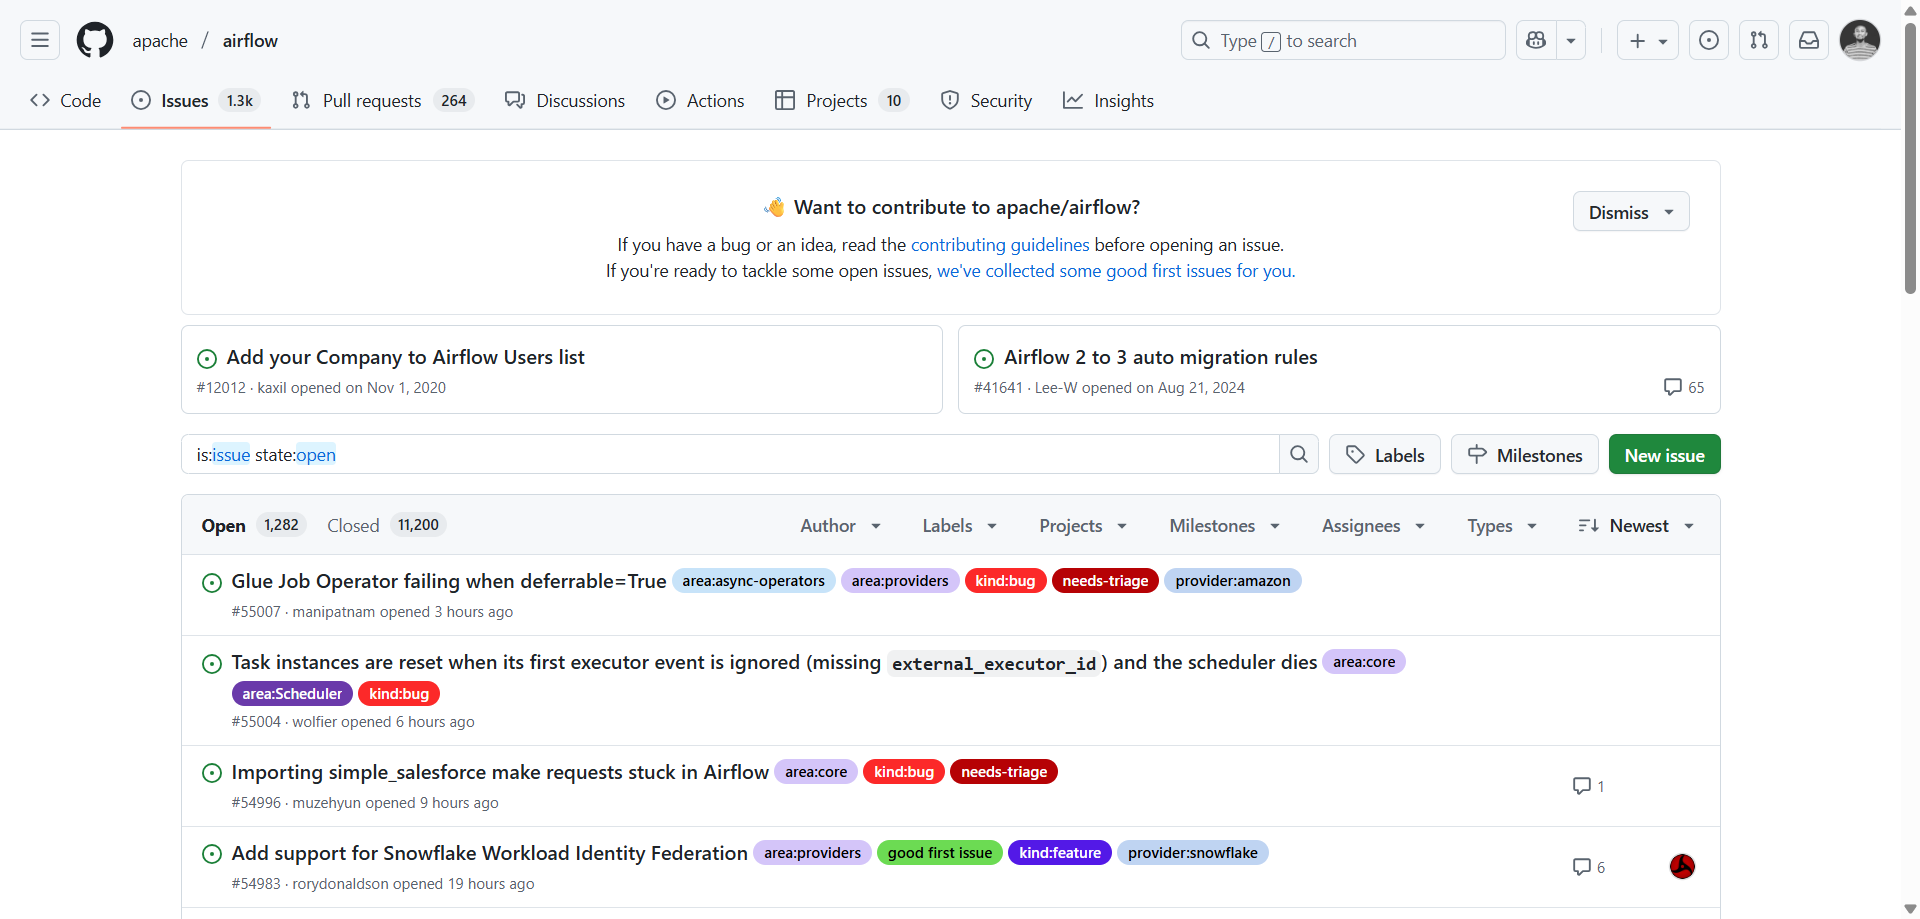Click the search magnifier in issue filter

pyautogui.click(x=1299, y=454)
